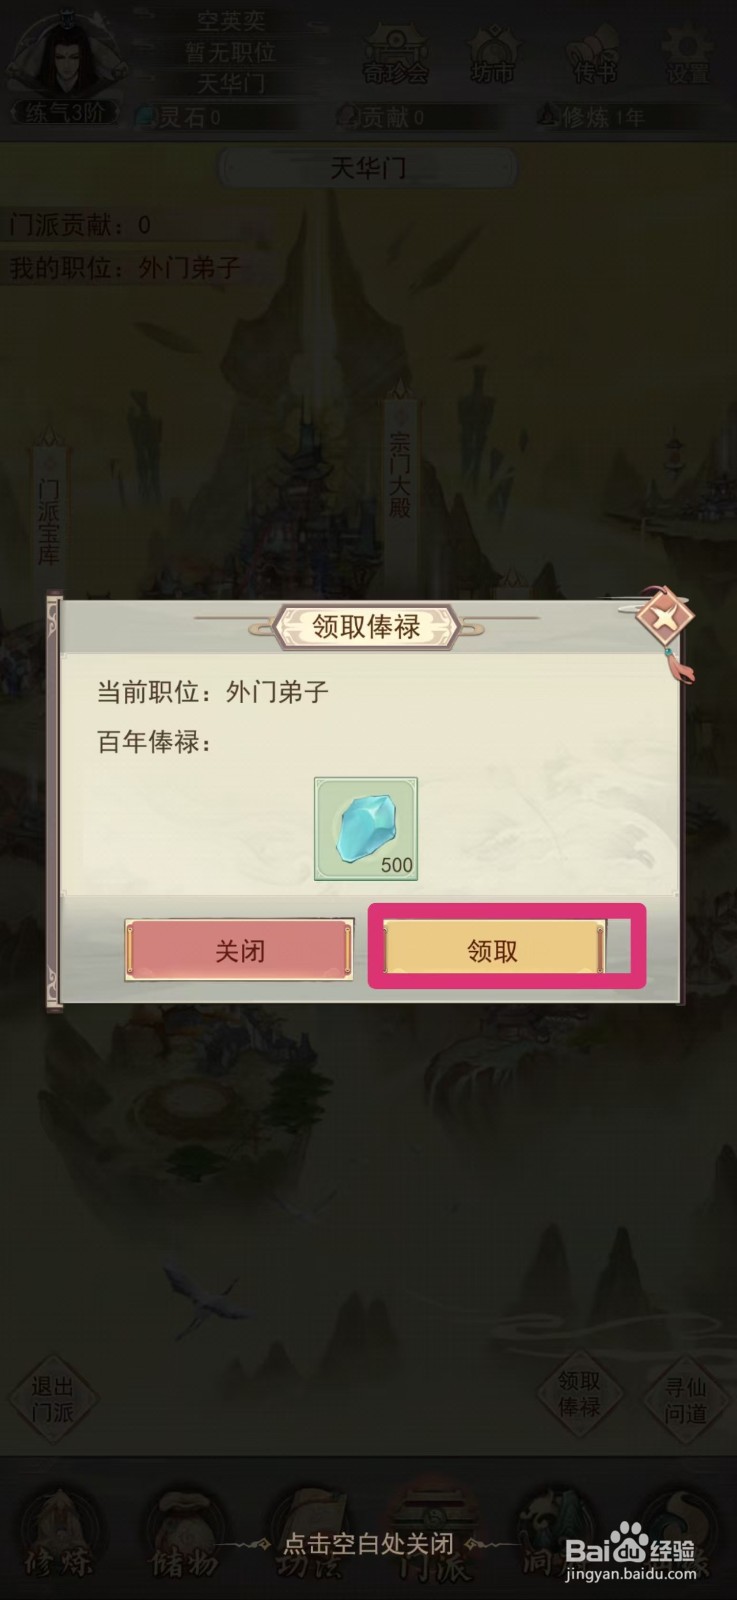Tap the 寻仙问道 diamond icon
This screenshot has width=737, height=1600.
[686, 1400]
